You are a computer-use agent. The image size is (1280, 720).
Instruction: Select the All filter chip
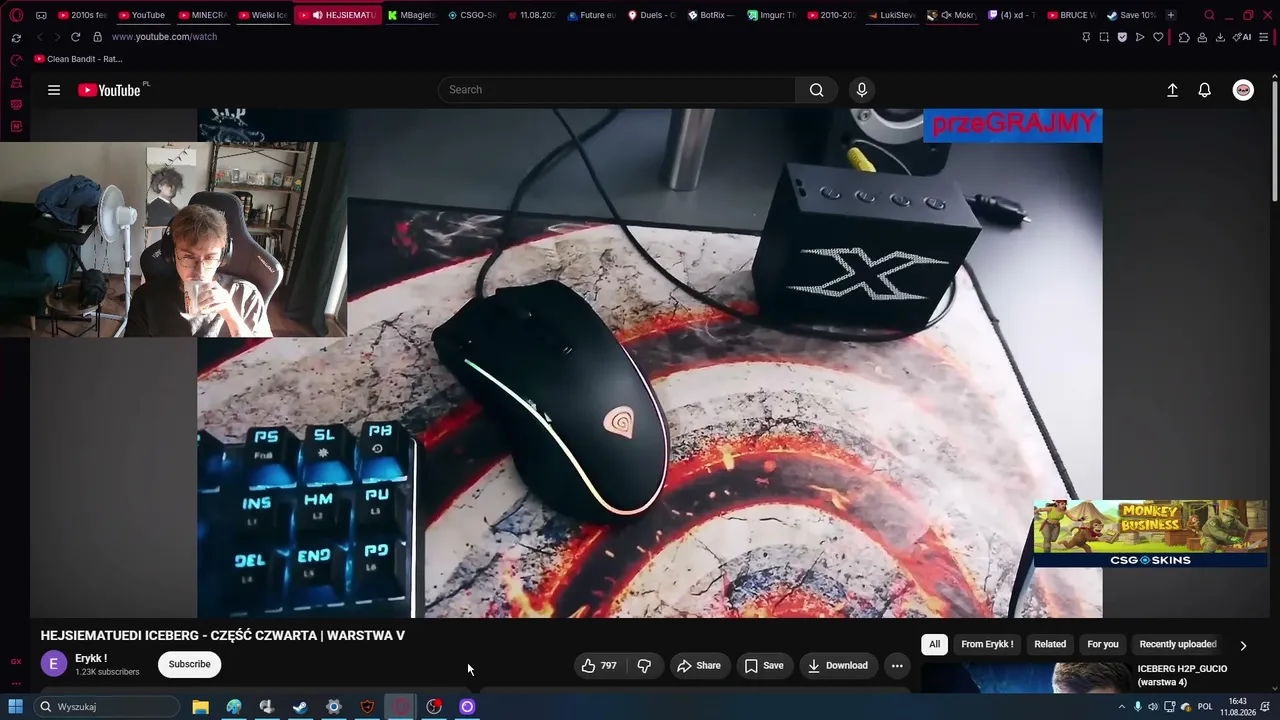click(934, 644)
